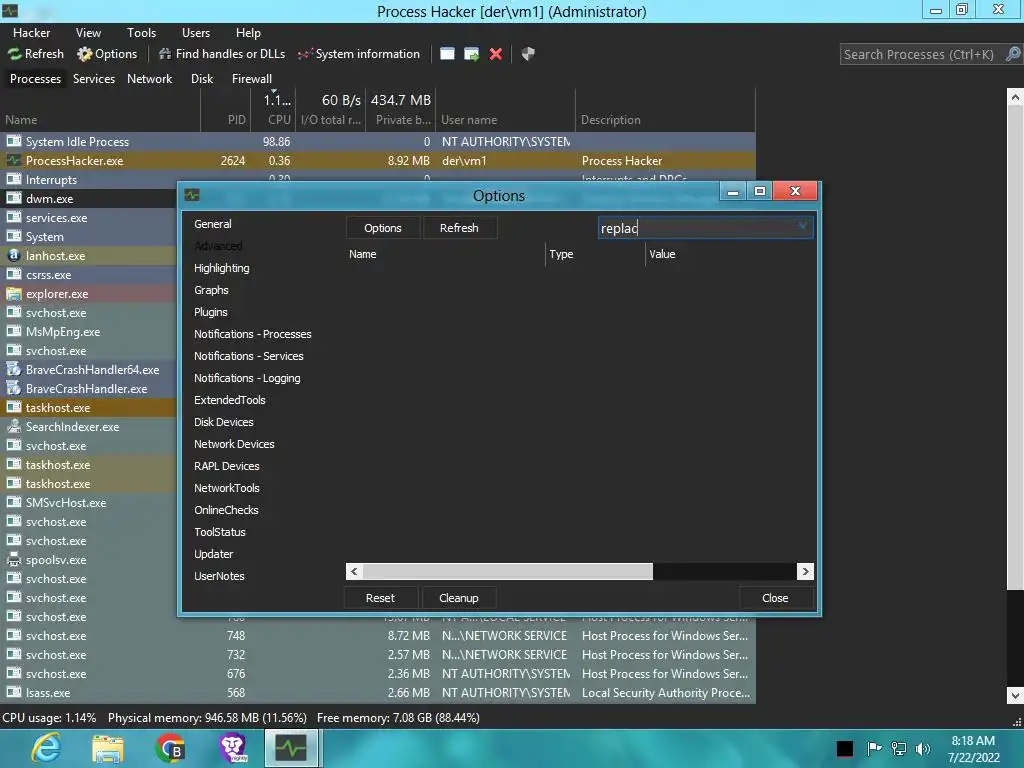
Task: Open the dropdown arrow in the replac filter box
Action: coord(803,226)
